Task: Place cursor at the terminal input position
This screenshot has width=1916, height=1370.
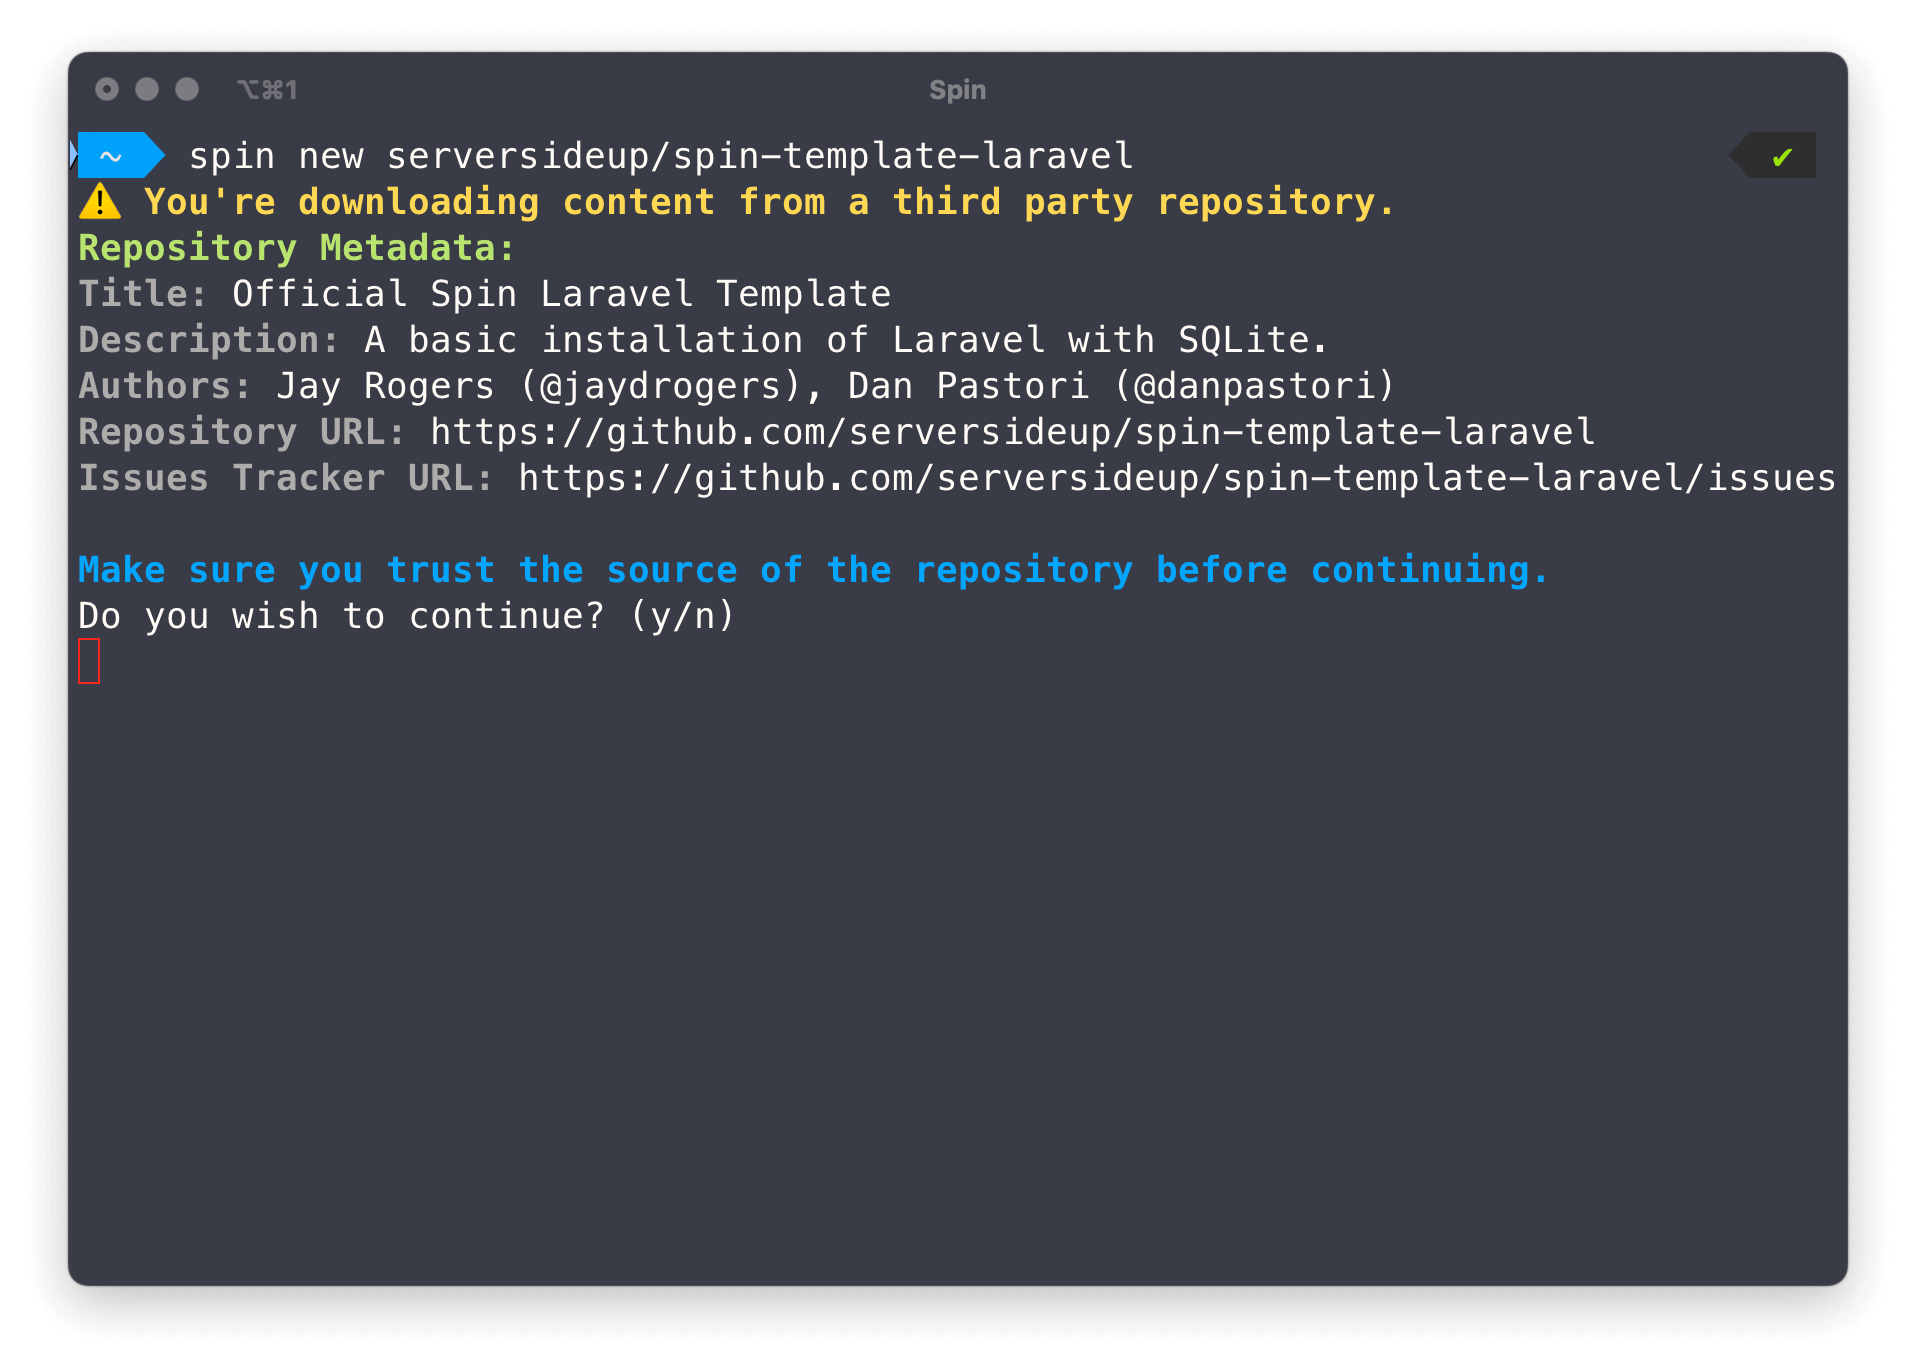Action: tap(89, 661)
